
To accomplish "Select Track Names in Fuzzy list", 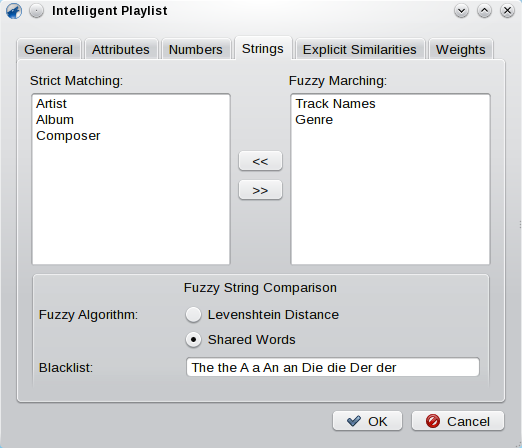I will click(x=335, y=104).
